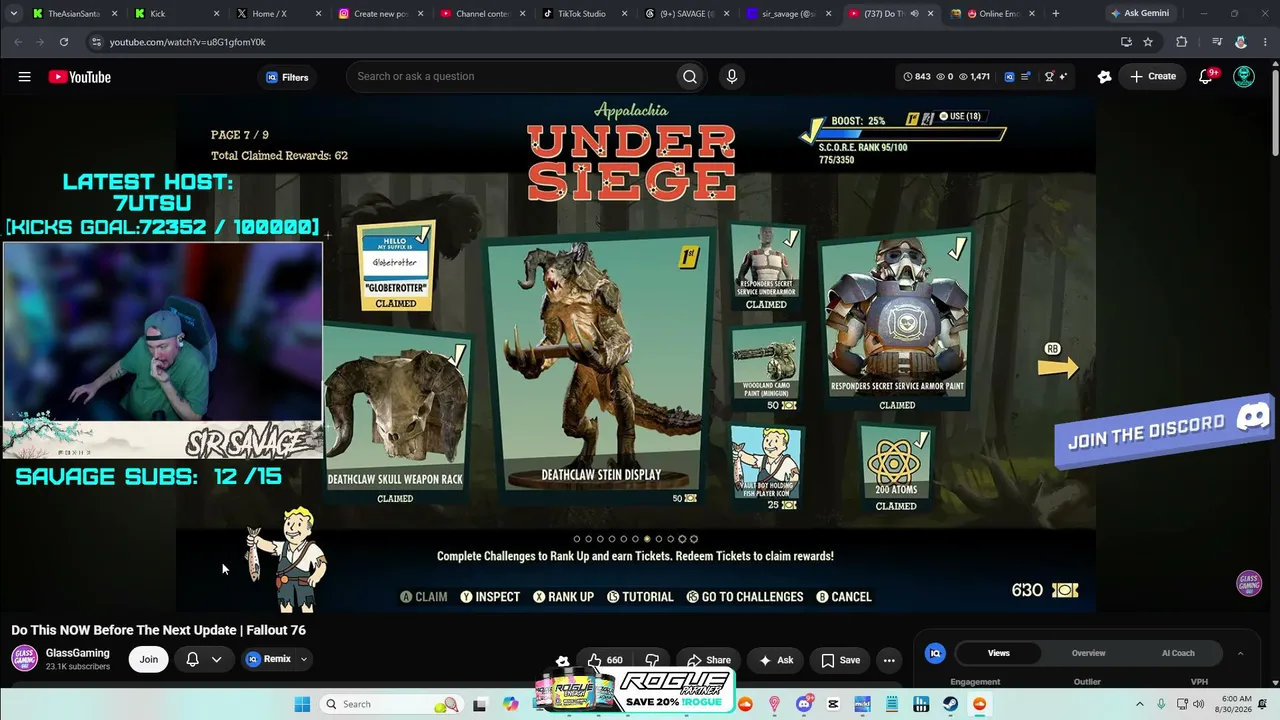The width and height of the screenshot is (1280, 720).
Task: Open Ask Gemini in the browser
Action: pos(1139,14)
